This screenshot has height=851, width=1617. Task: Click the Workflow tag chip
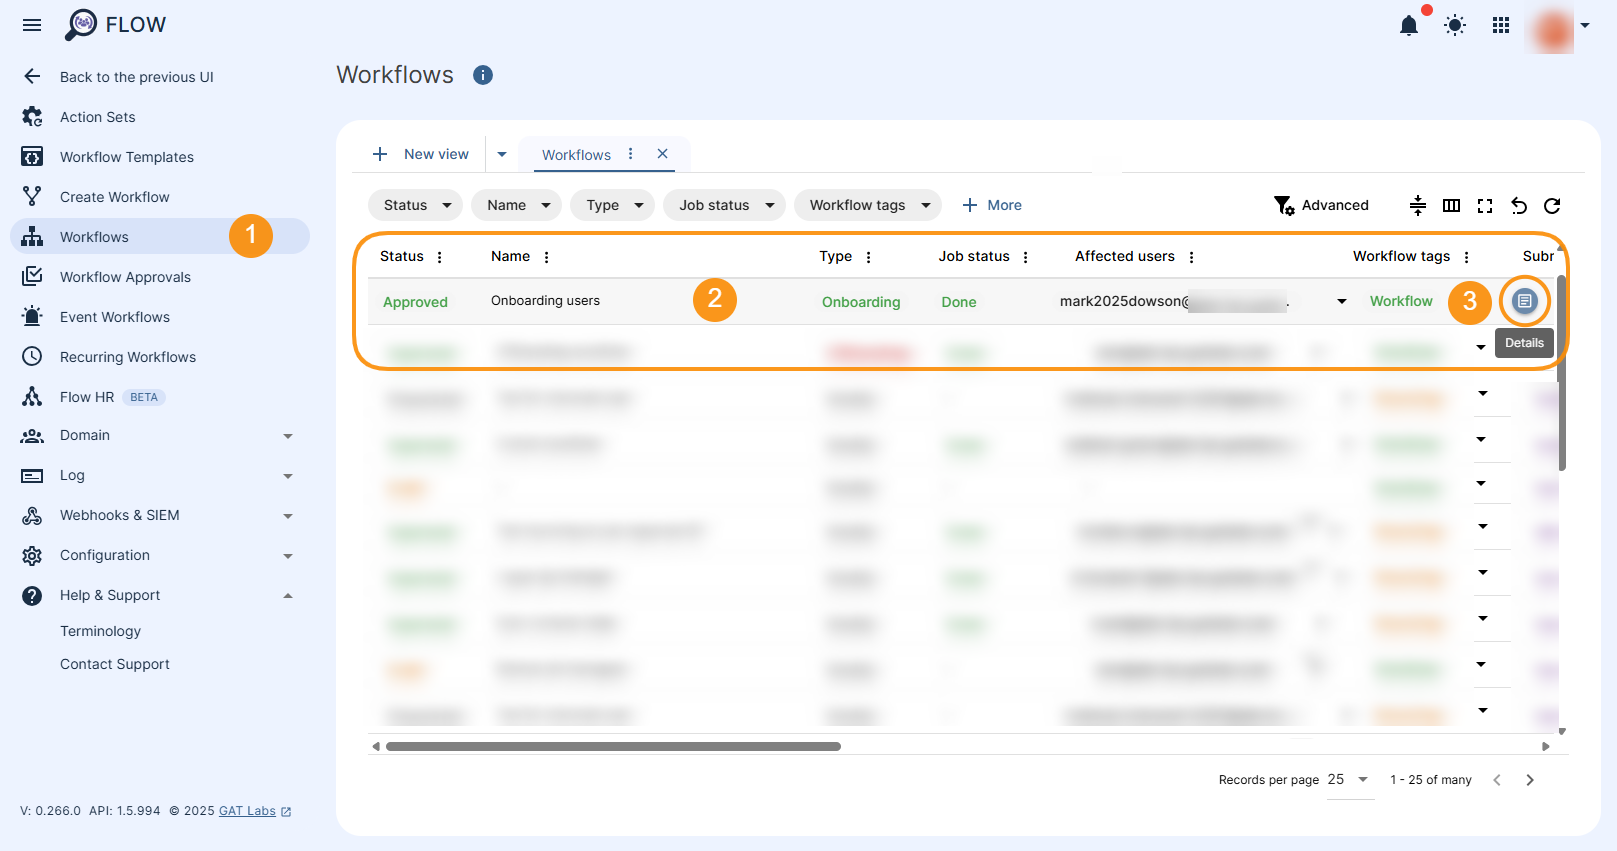[x=1401, y=301]
